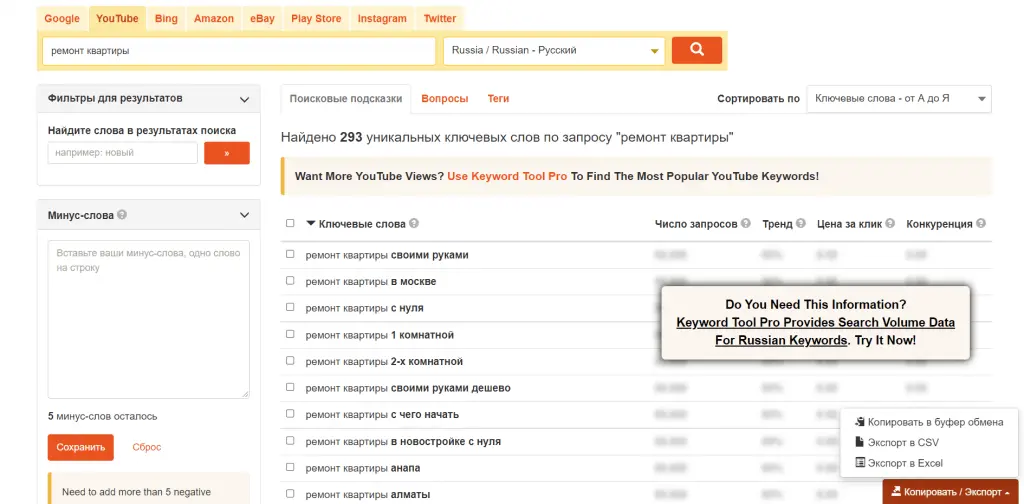The image size is (1024, 504).
Task: Open the Копировать / Экспорт dropdown button
Action: coord(950,492)
